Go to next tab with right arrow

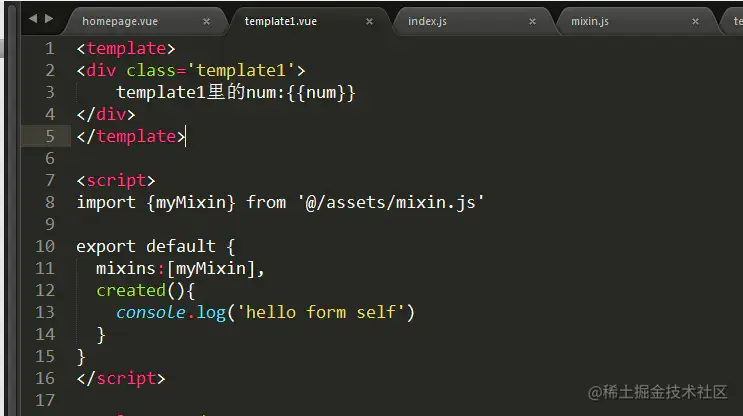[49, 18]
